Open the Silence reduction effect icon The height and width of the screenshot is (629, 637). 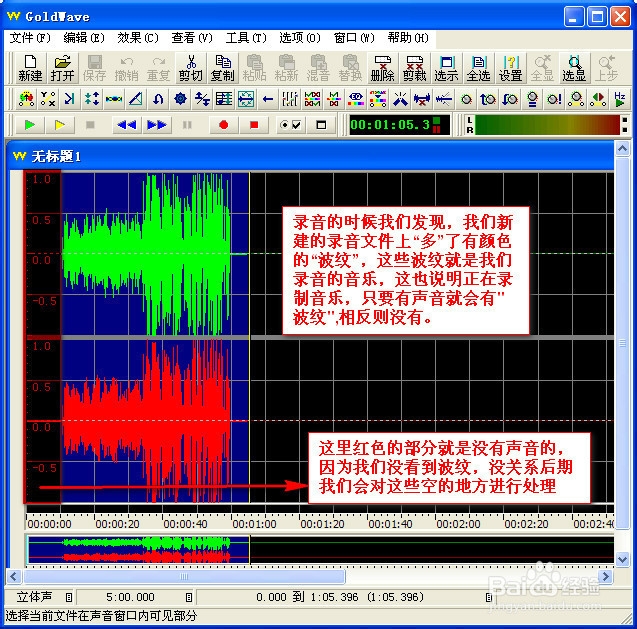tap(422, 99)
